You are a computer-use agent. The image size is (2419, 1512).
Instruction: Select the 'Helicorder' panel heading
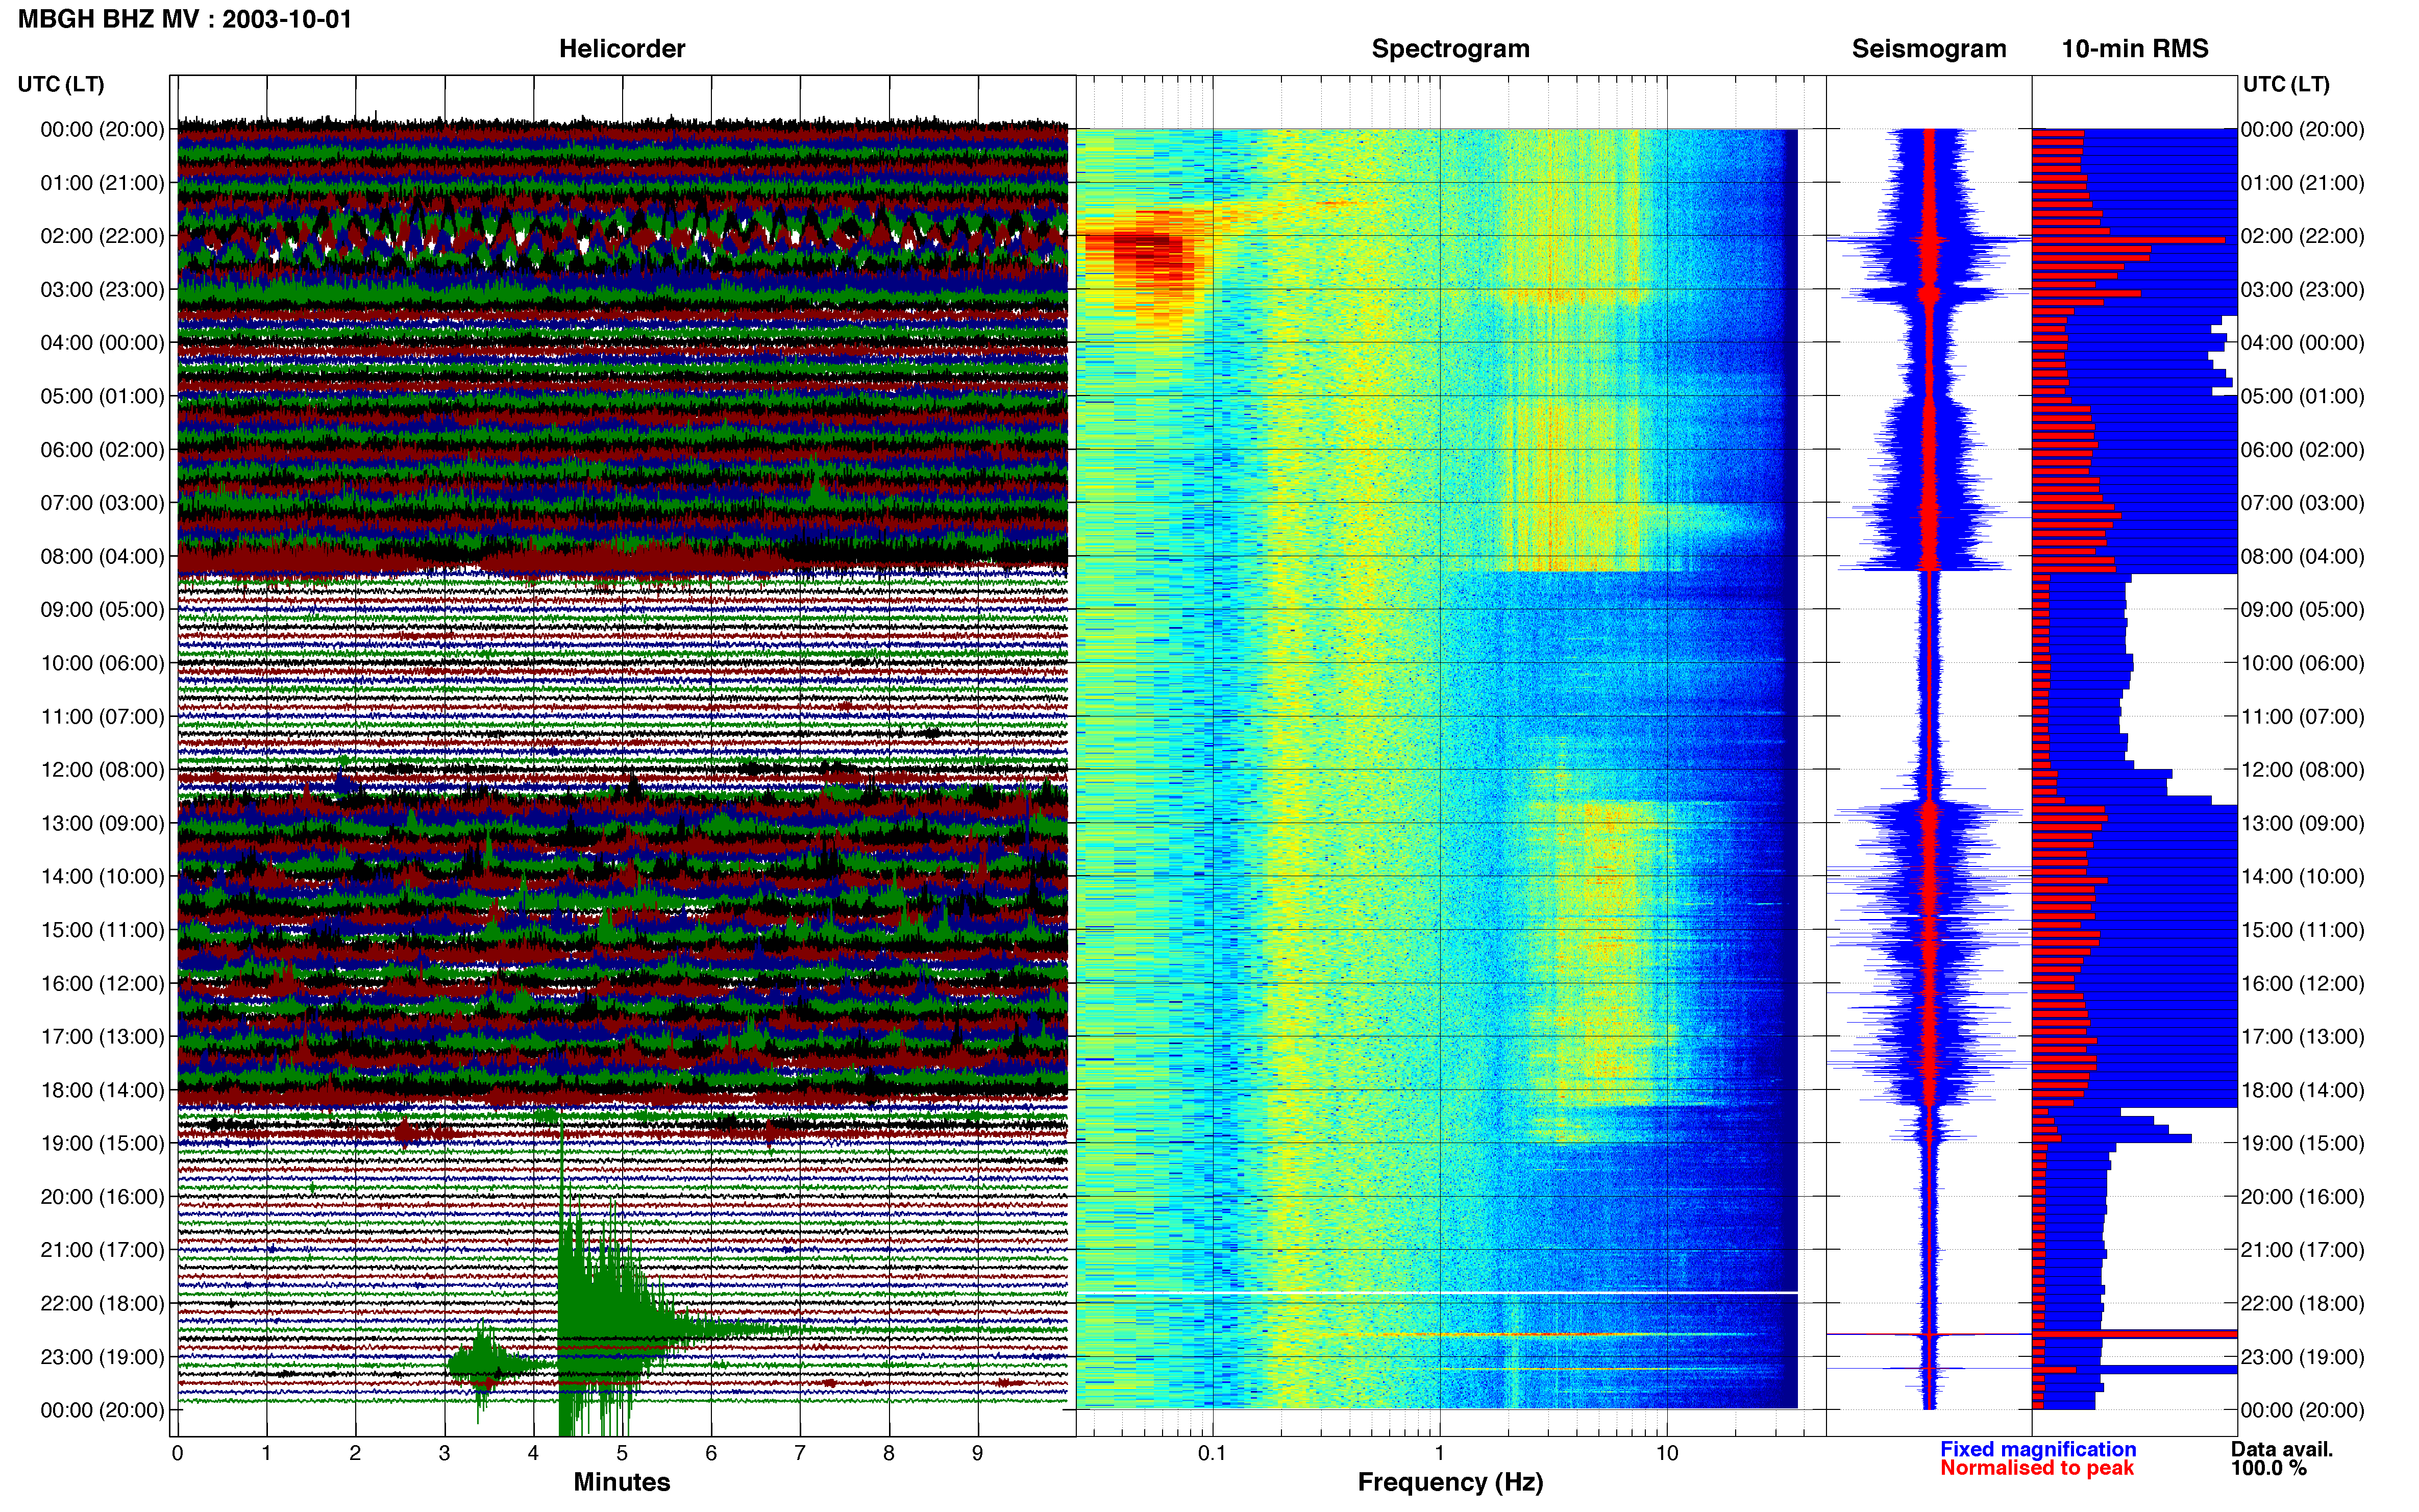point(621,49)
